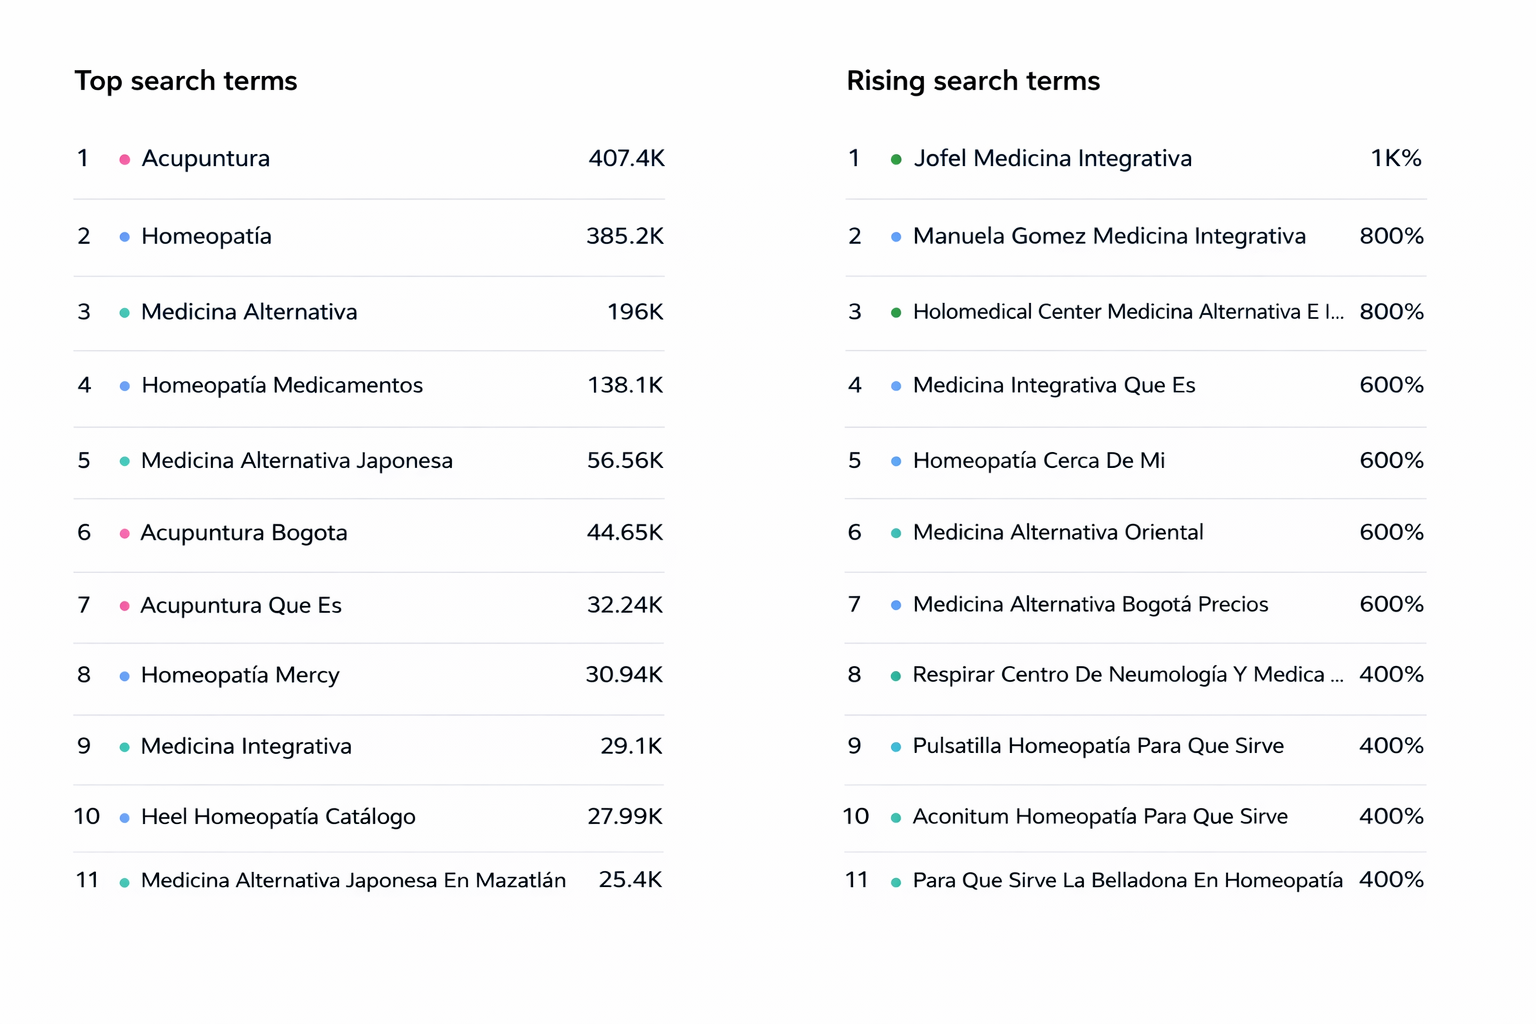Screen dimensions: 1536x1024
Task: Select the Heel Homeopatía Catálogo term
Action: [277, 817]
